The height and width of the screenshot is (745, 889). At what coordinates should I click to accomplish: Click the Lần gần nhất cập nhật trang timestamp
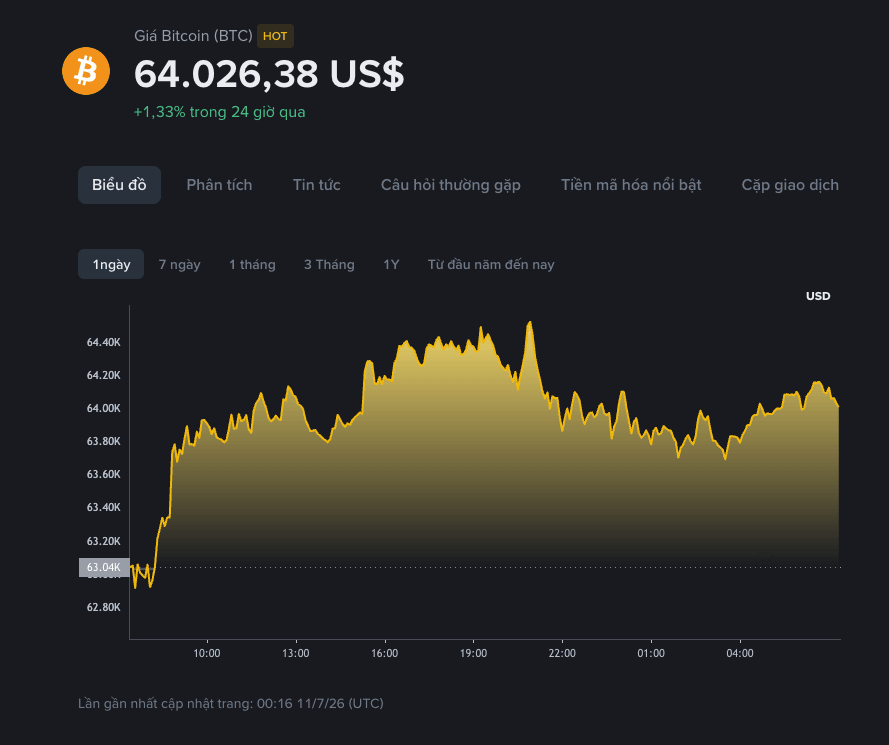click(231, 704)
